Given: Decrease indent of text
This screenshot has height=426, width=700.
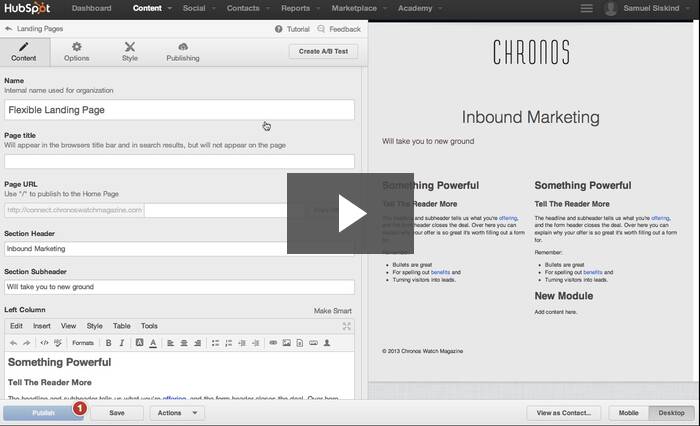Looking at the screenshot, I should coord(242,343).
